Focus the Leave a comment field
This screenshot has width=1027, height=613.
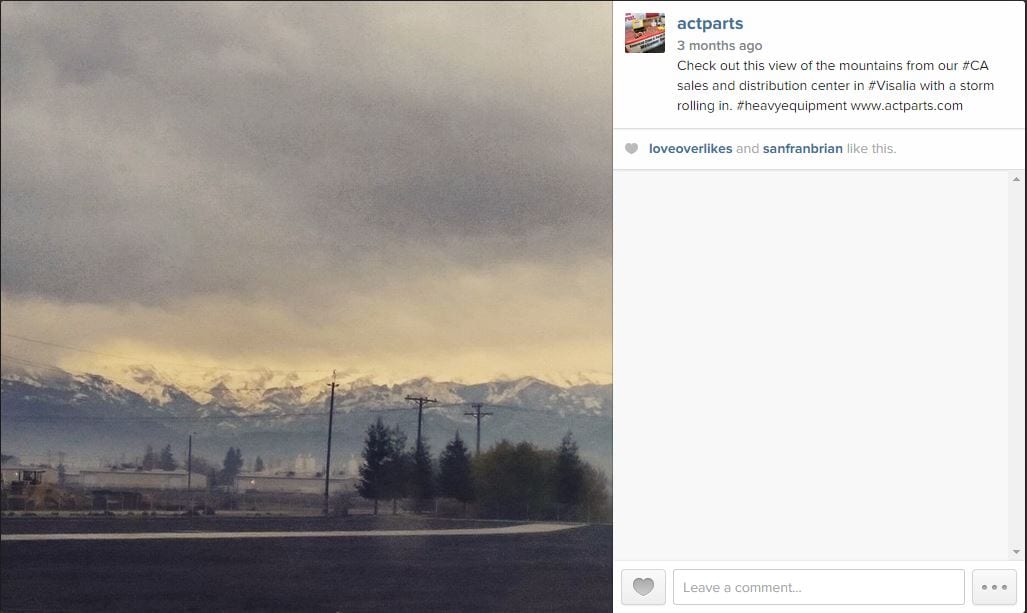819,587
